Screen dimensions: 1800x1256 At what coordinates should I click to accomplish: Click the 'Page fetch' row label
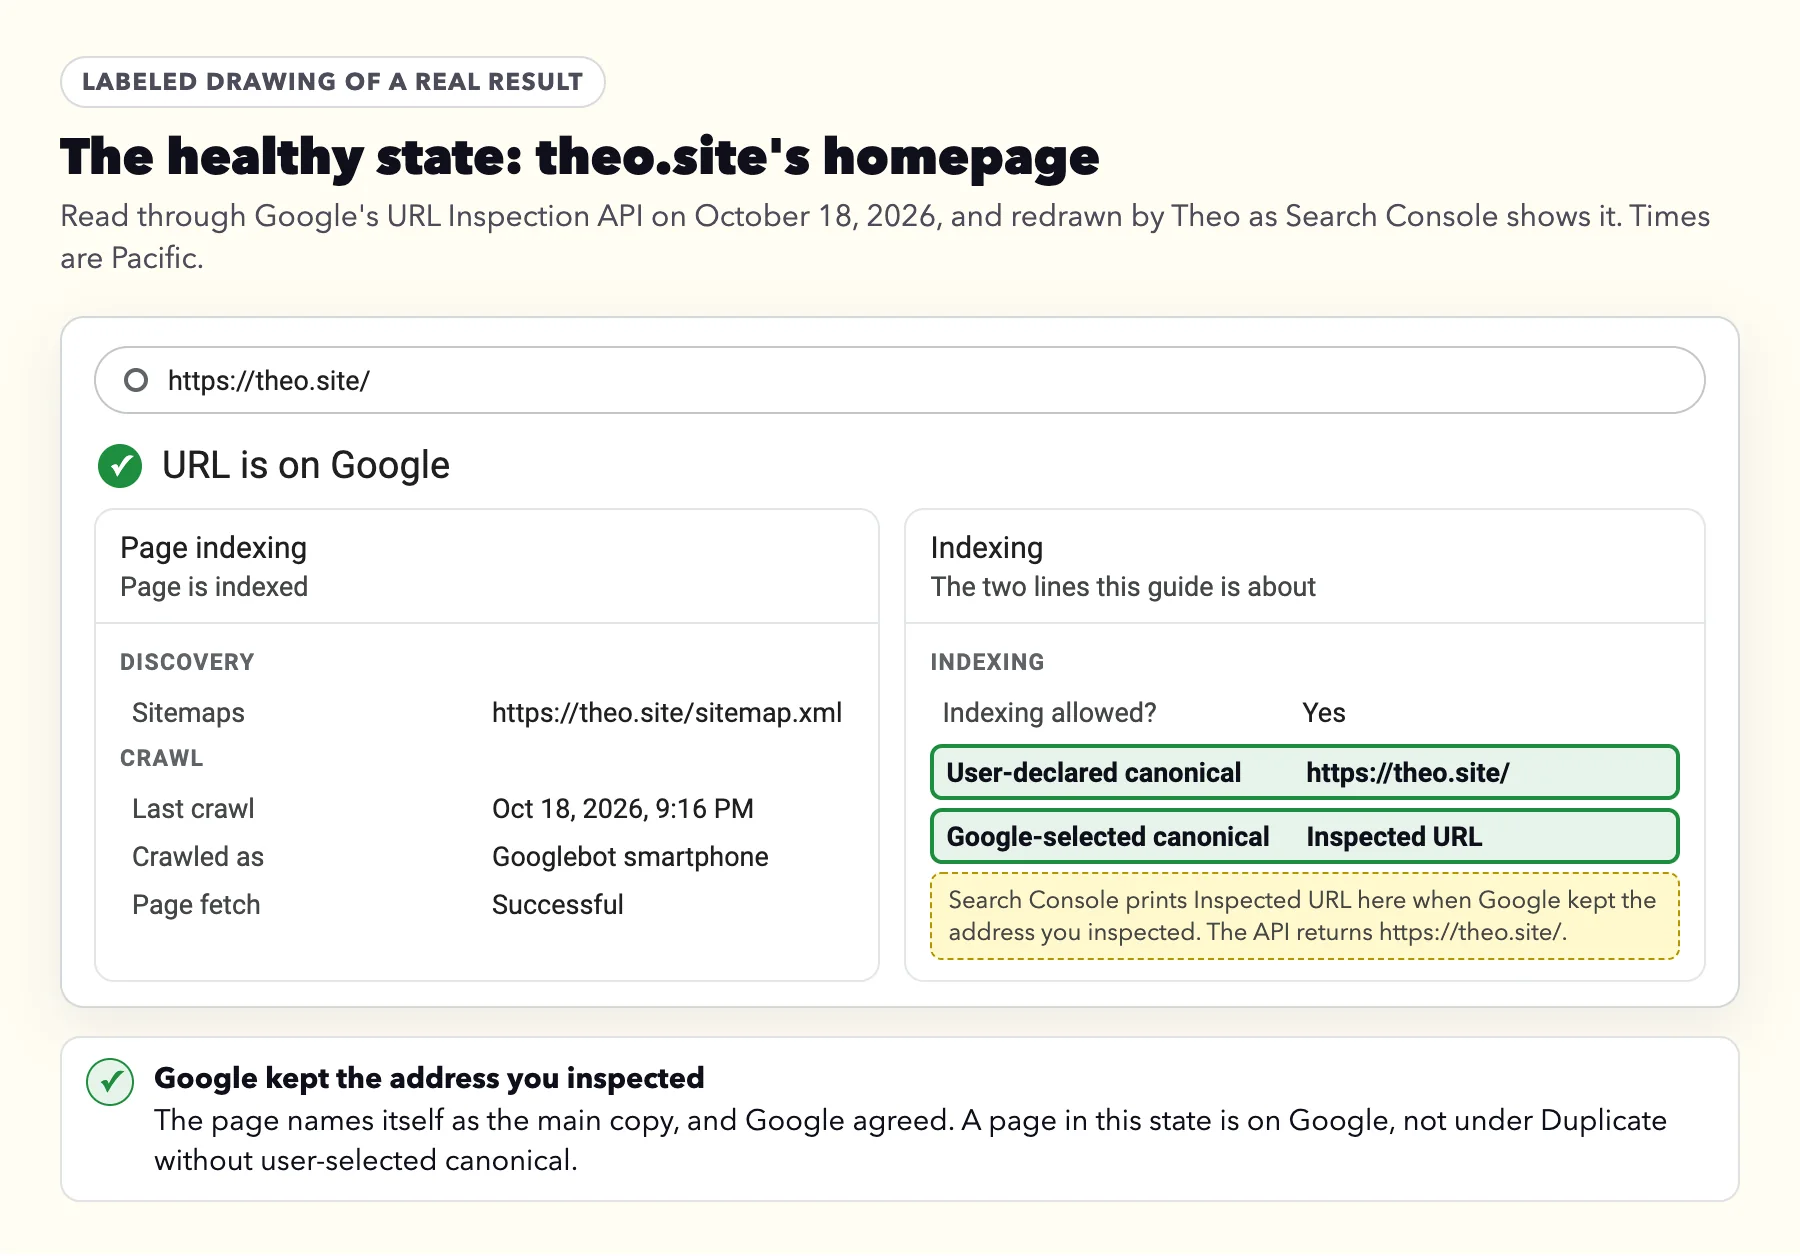click(196, 905)
